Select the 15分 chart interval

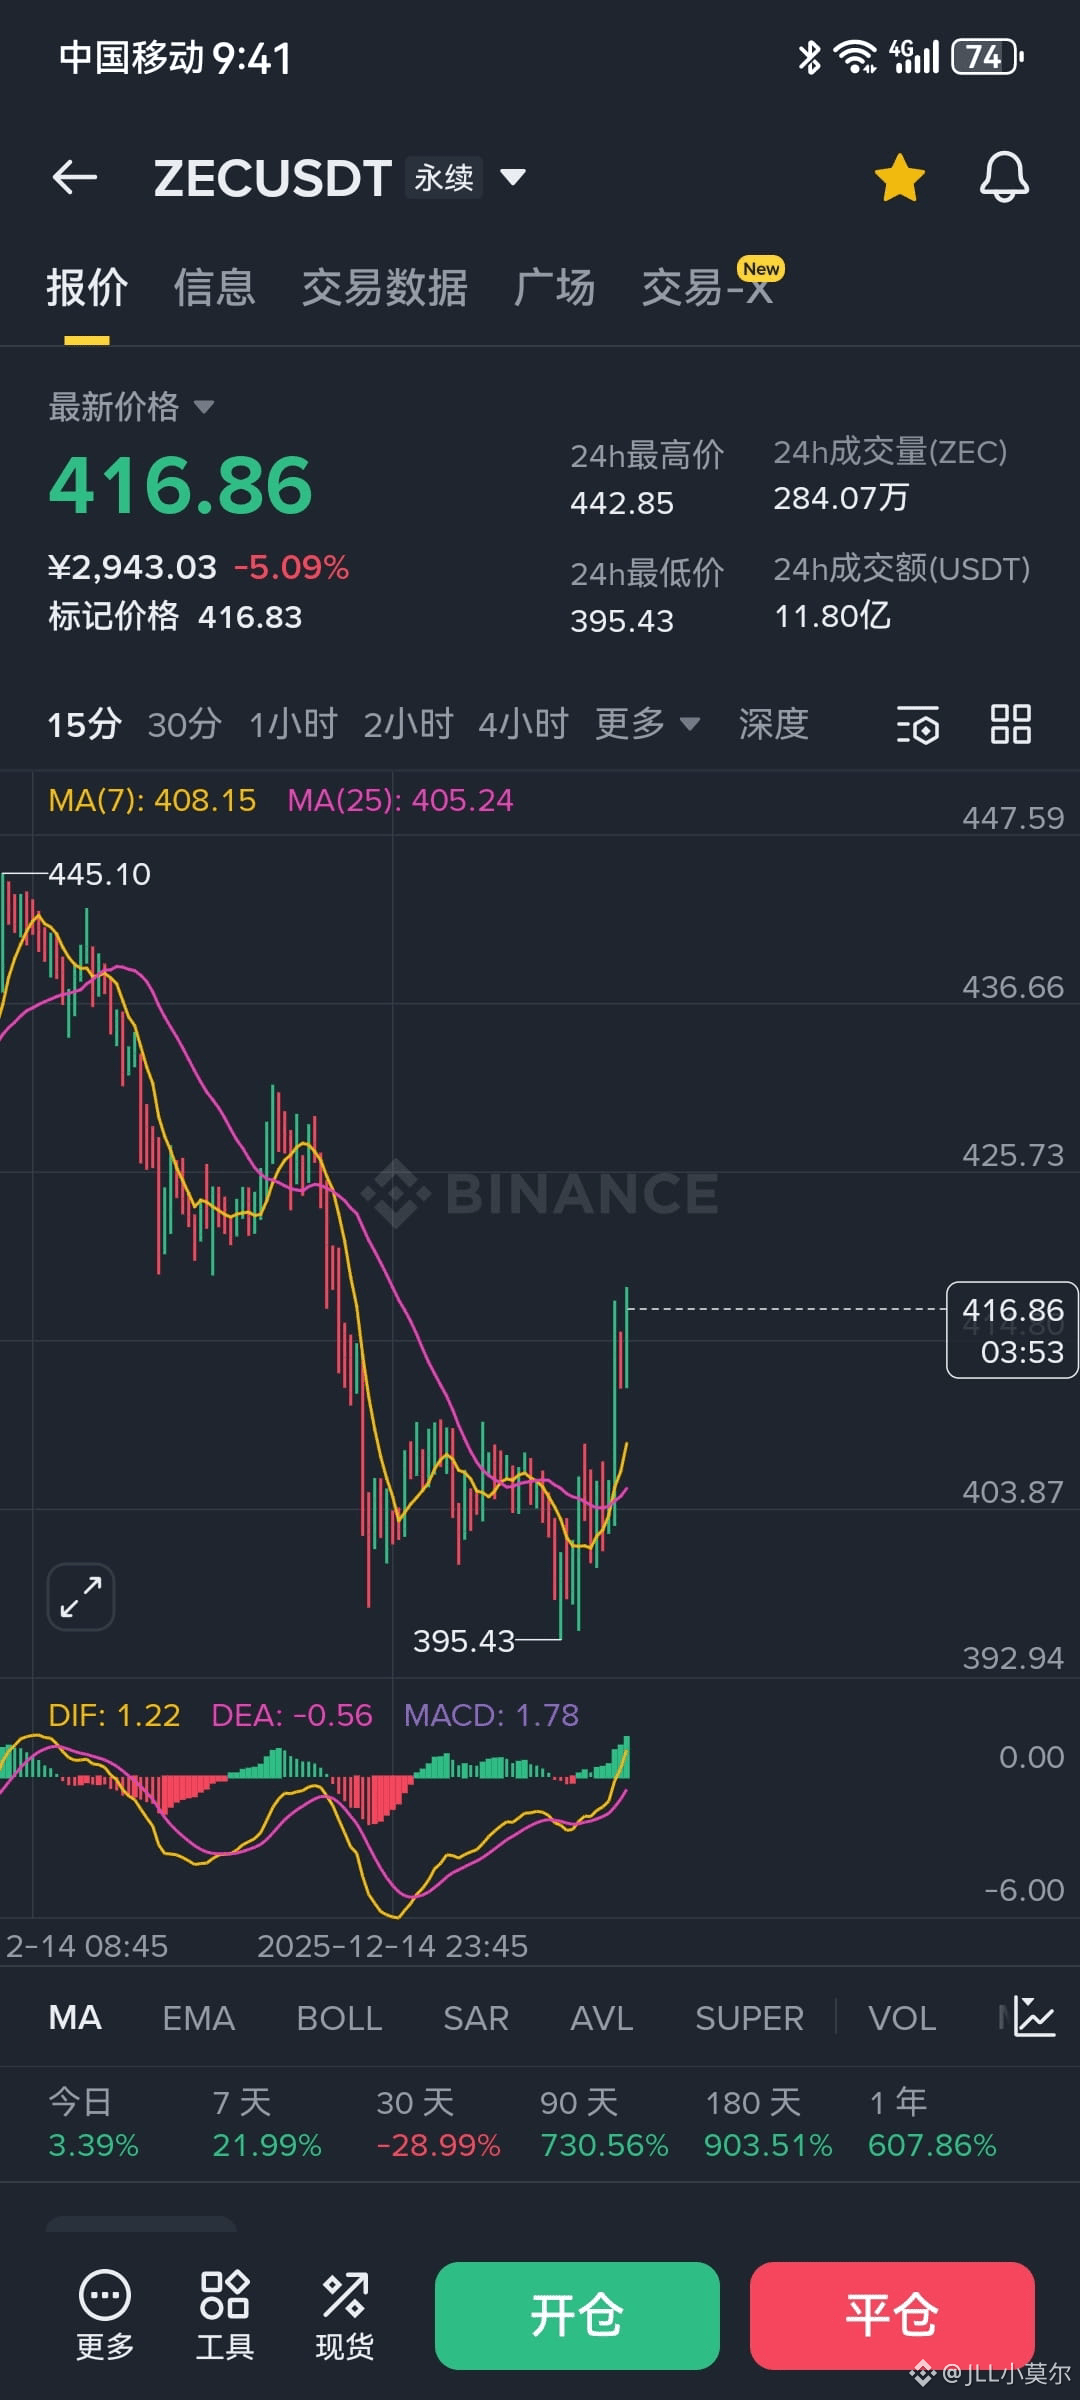84,724
